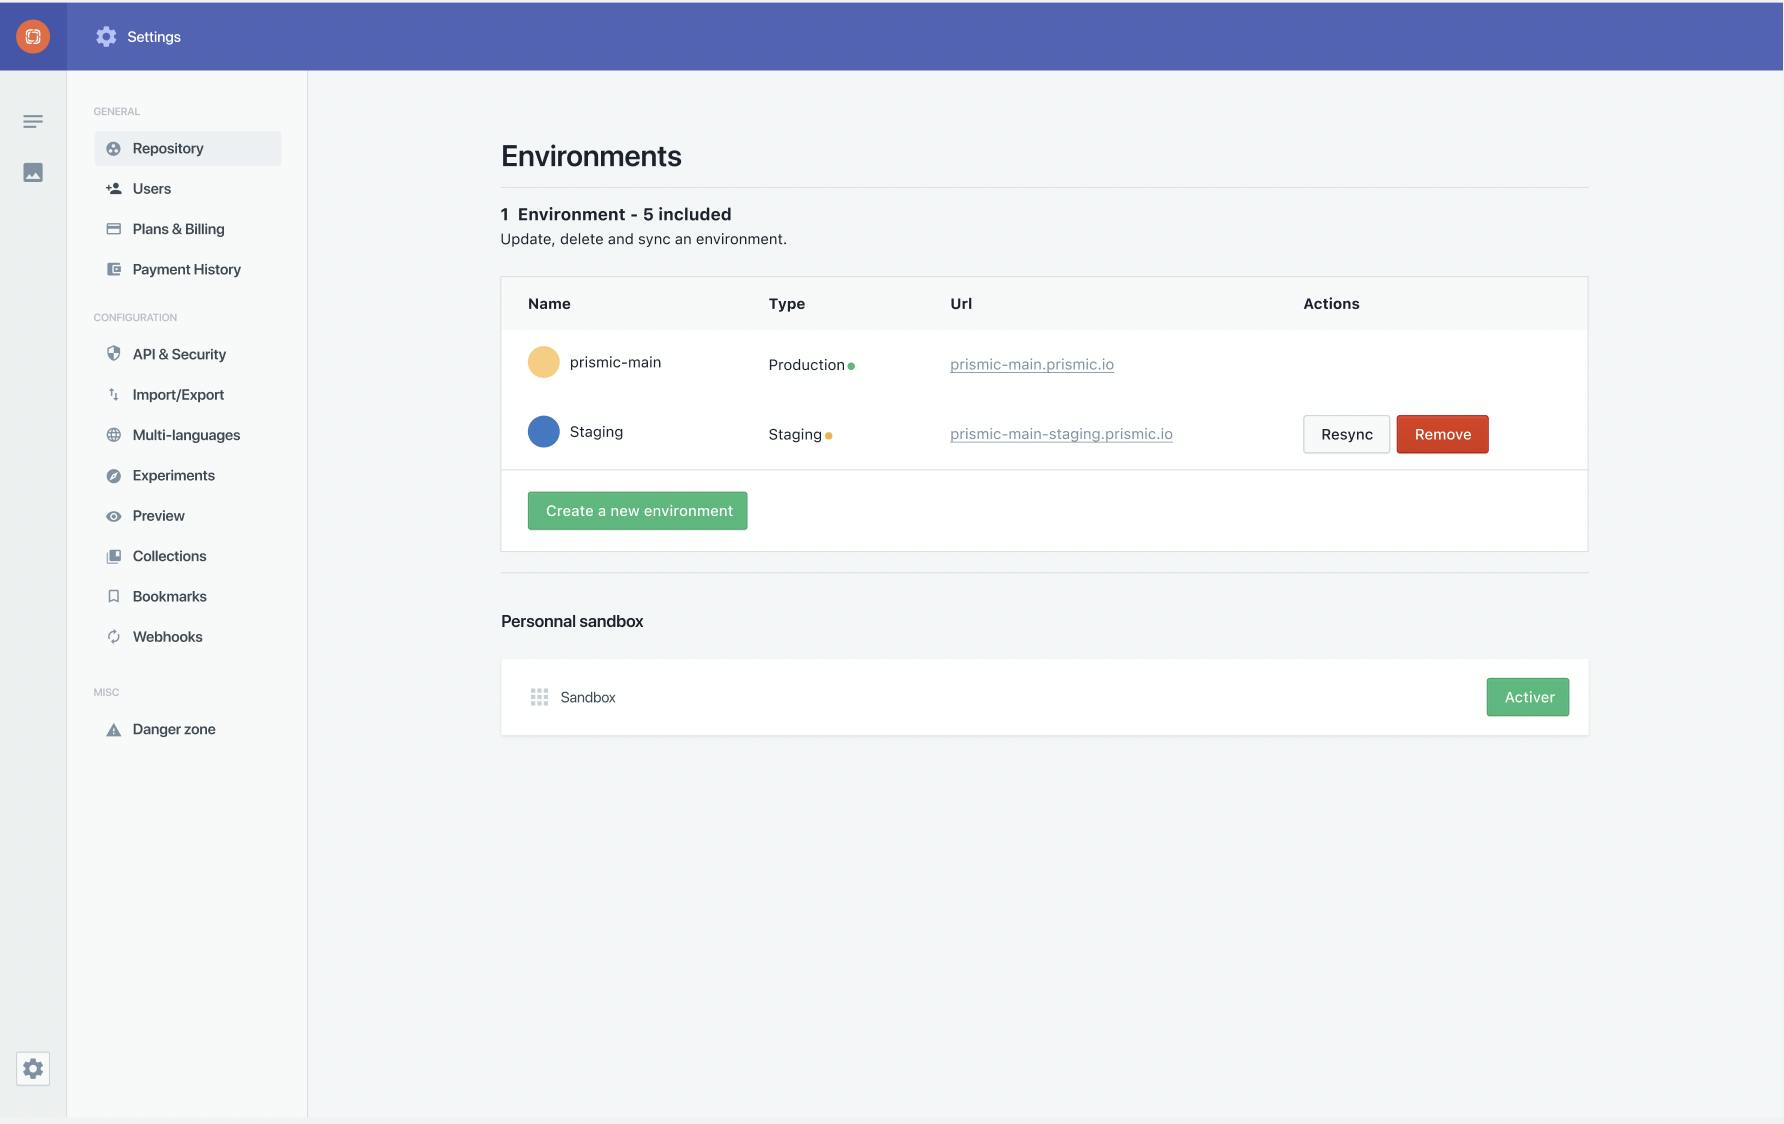Open Multi-languages settings
Image resolution: width=1784 pixels, height=1124 pixels.
188,435
